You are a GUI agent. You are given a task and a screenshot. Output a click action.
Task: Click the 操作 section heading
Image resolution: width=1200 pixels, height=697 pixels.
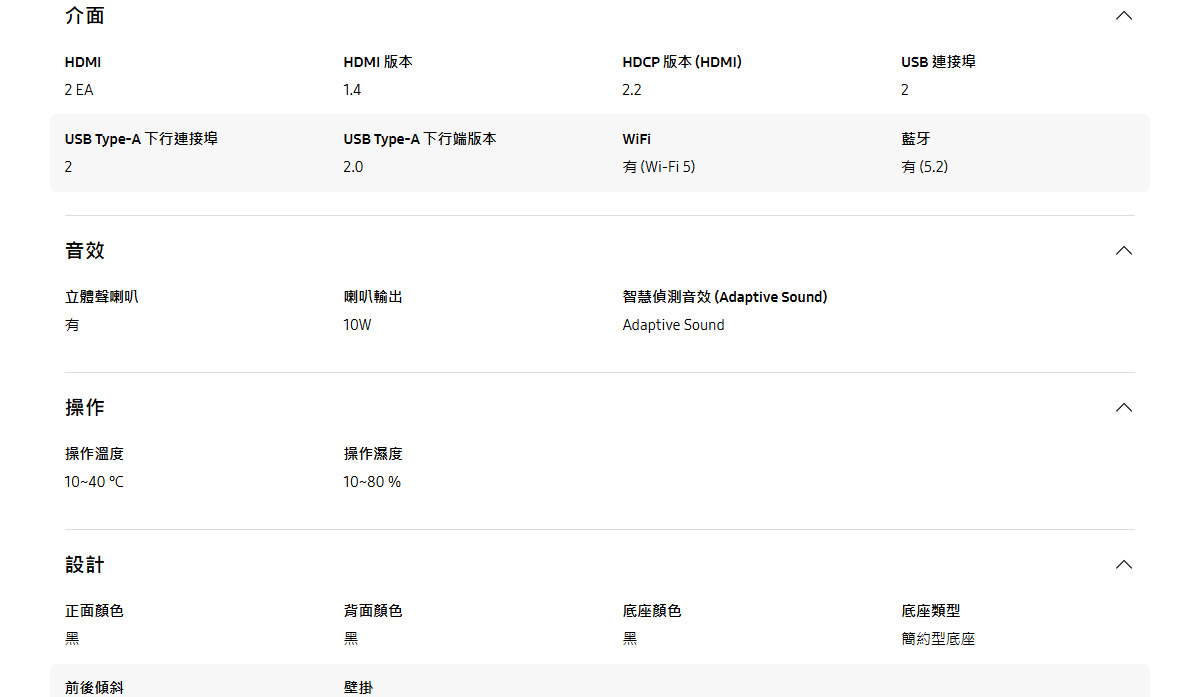[x=85, y=407]
